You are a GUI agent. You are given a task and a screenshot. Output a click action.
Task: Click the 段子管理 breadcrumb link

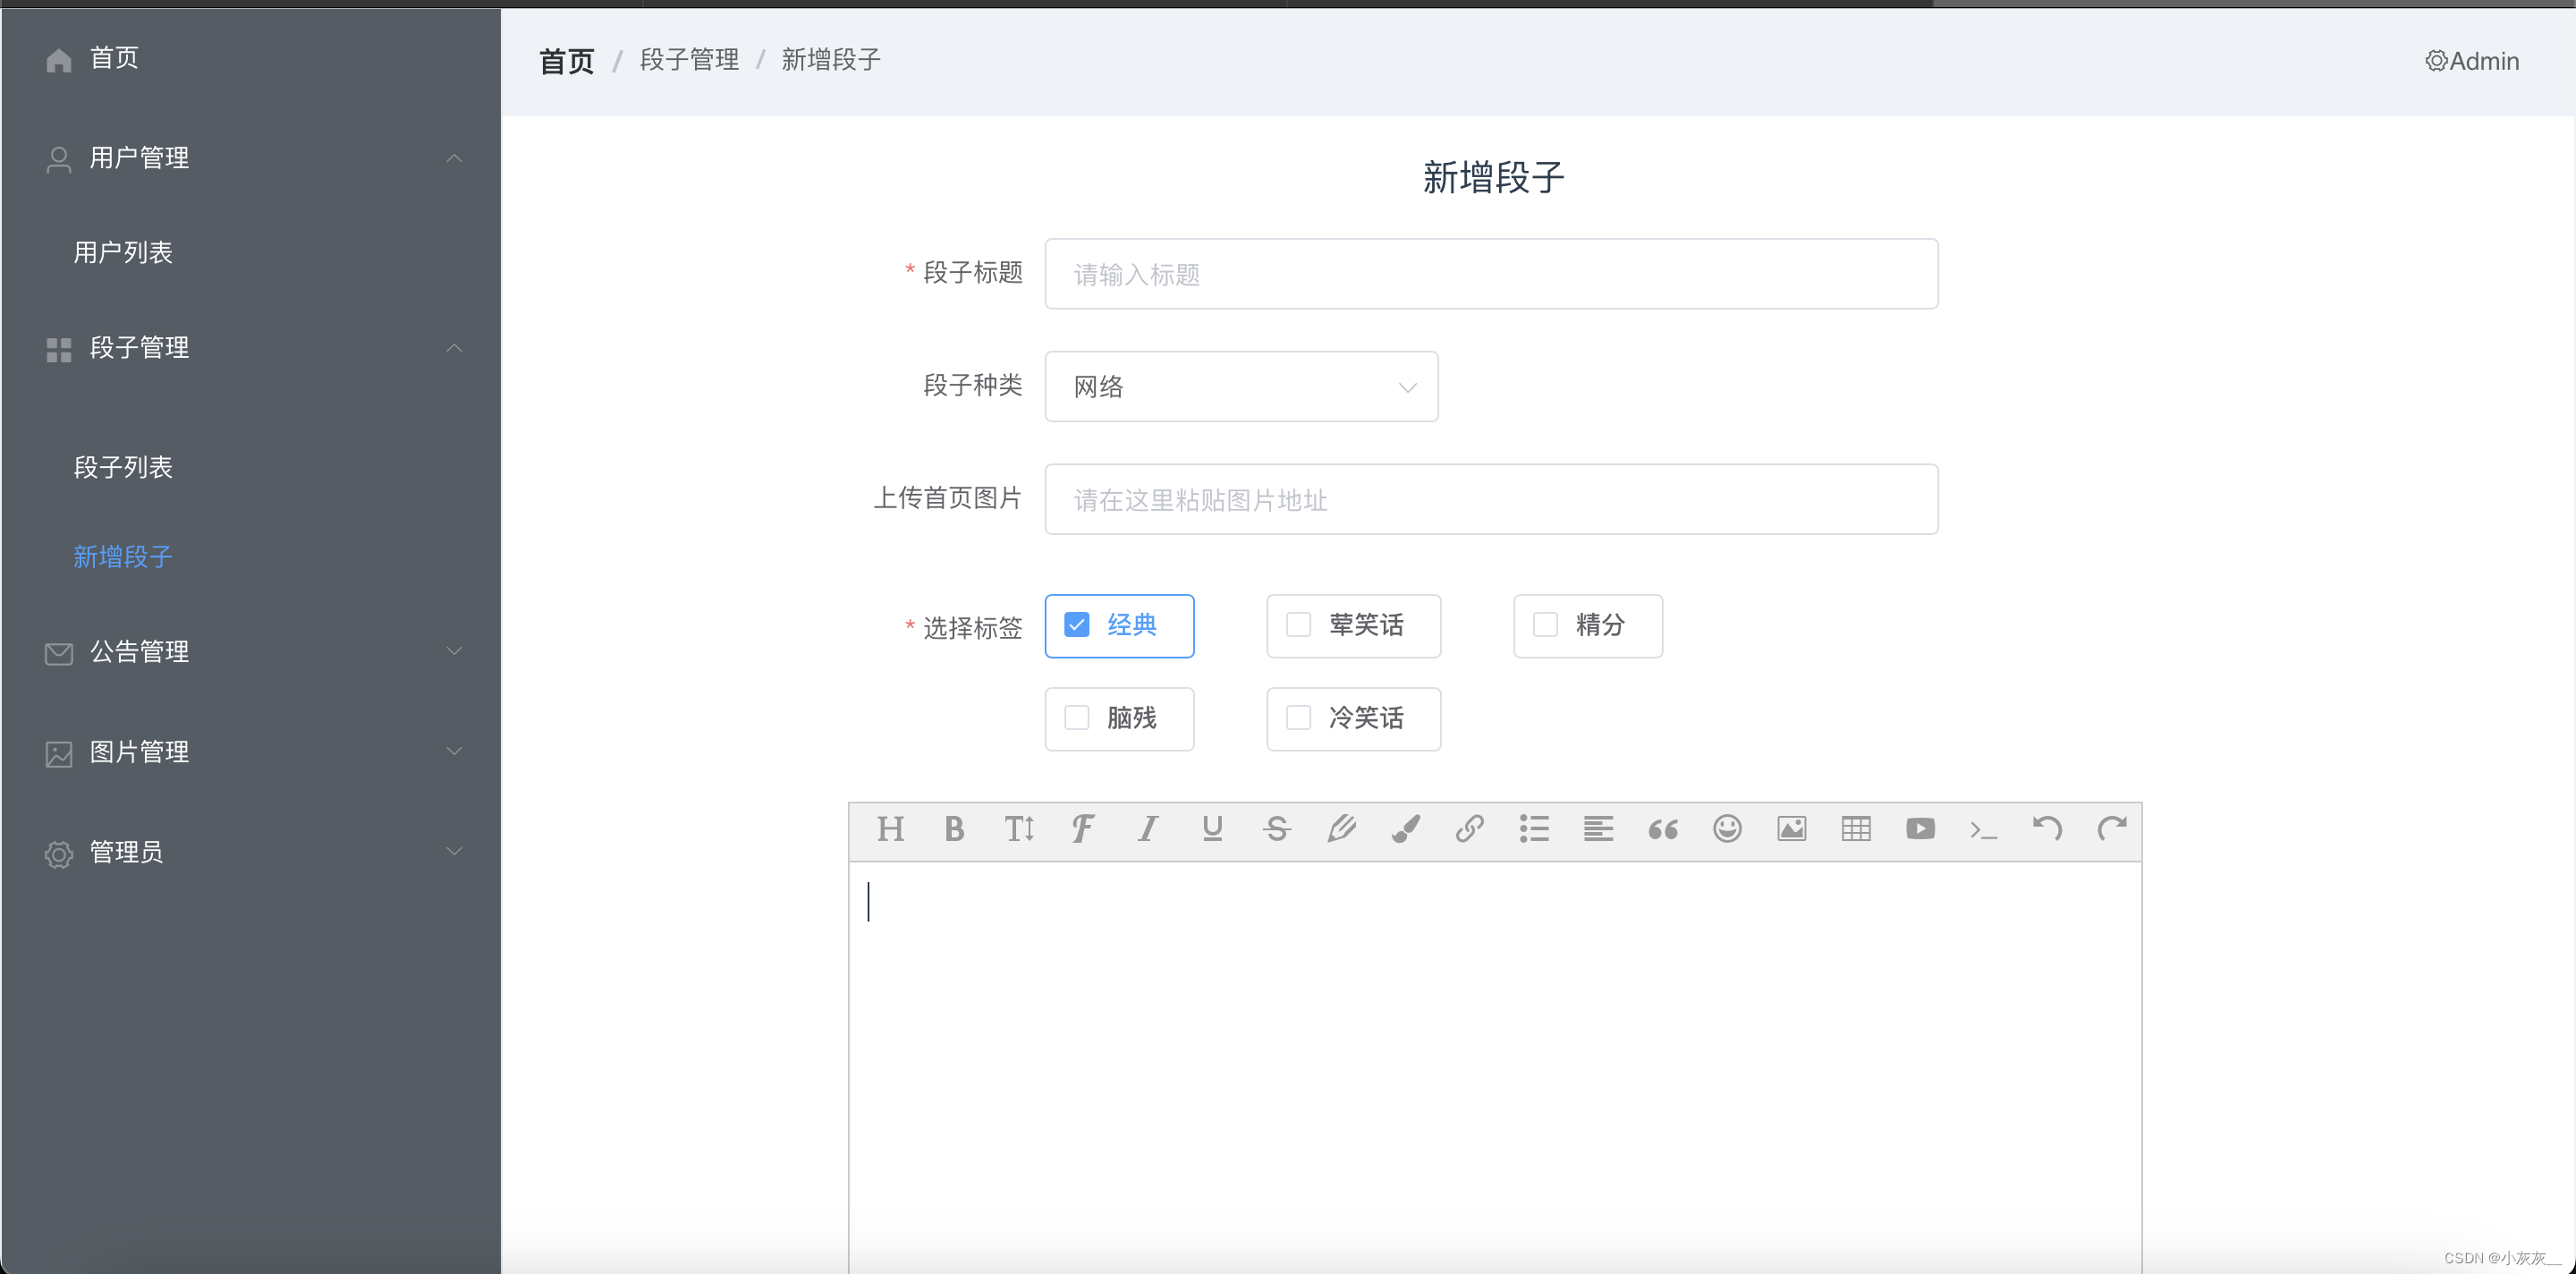click(688, 59)
